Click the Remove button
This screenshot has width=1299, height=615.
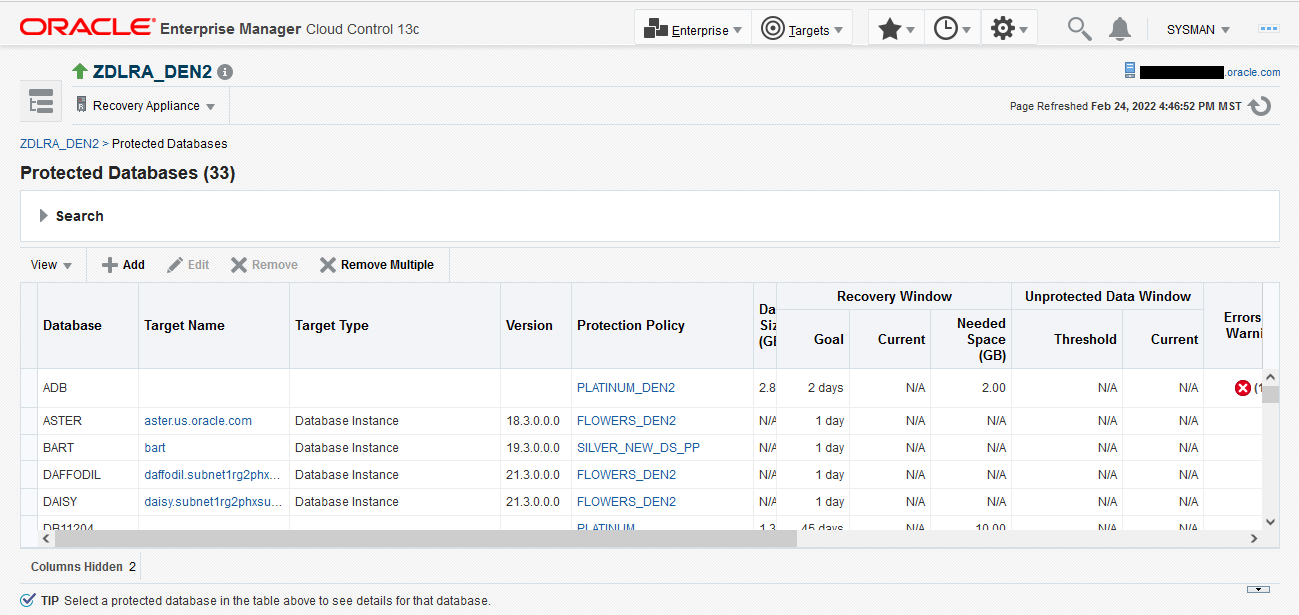click(x=264, y=265)
